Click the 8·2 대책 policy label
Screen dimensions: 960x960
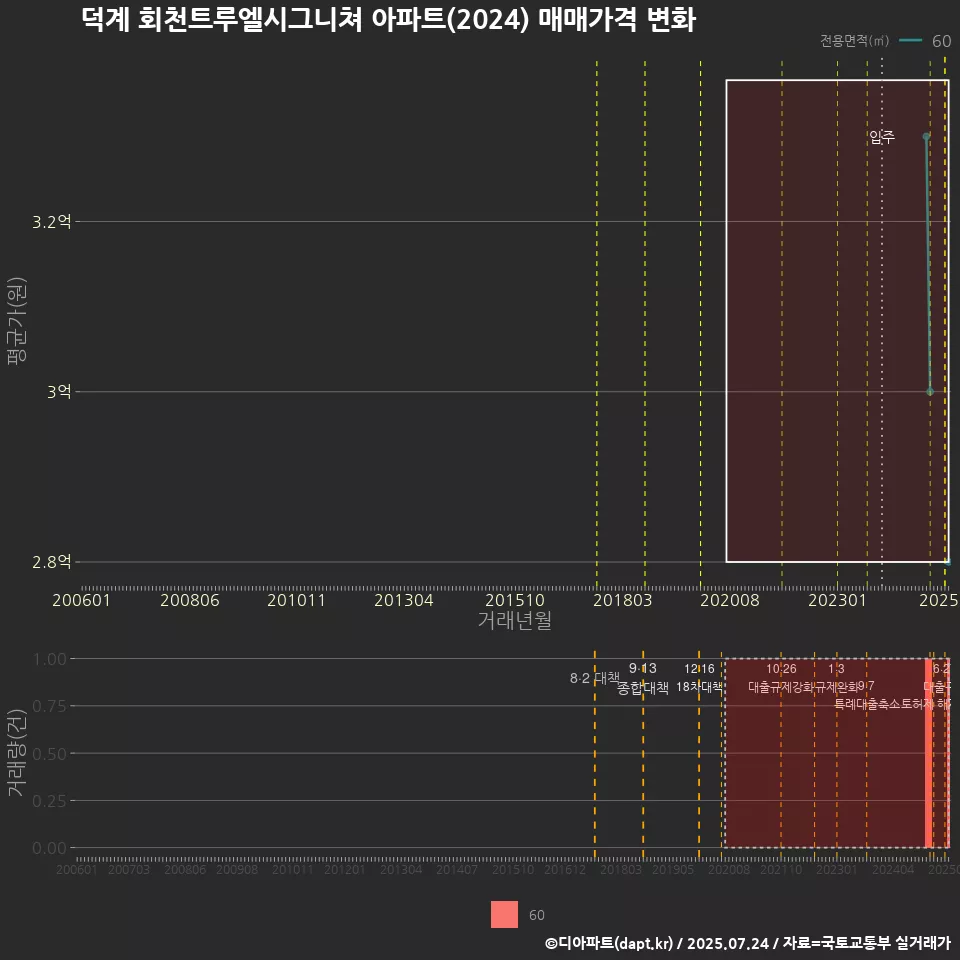[594, 678]
